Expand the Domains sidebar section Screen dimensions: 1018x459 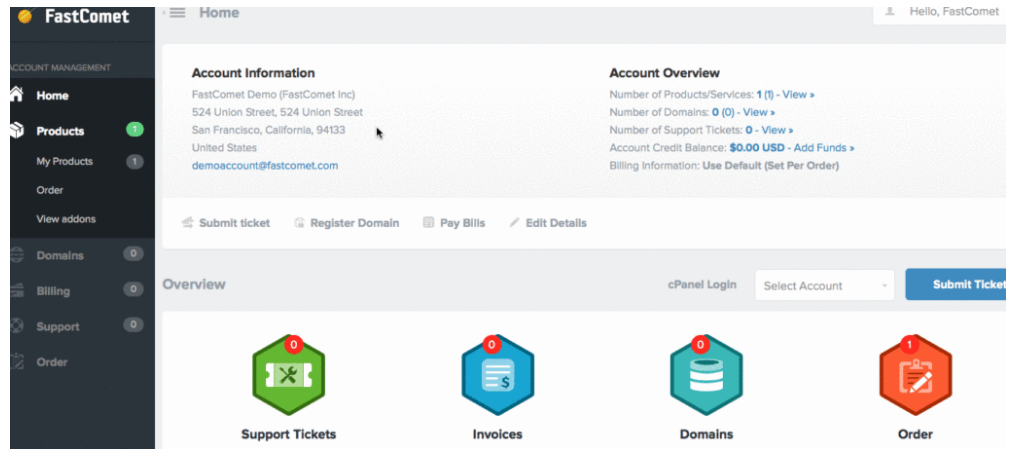pyautogui.click(x=82, y=255)
